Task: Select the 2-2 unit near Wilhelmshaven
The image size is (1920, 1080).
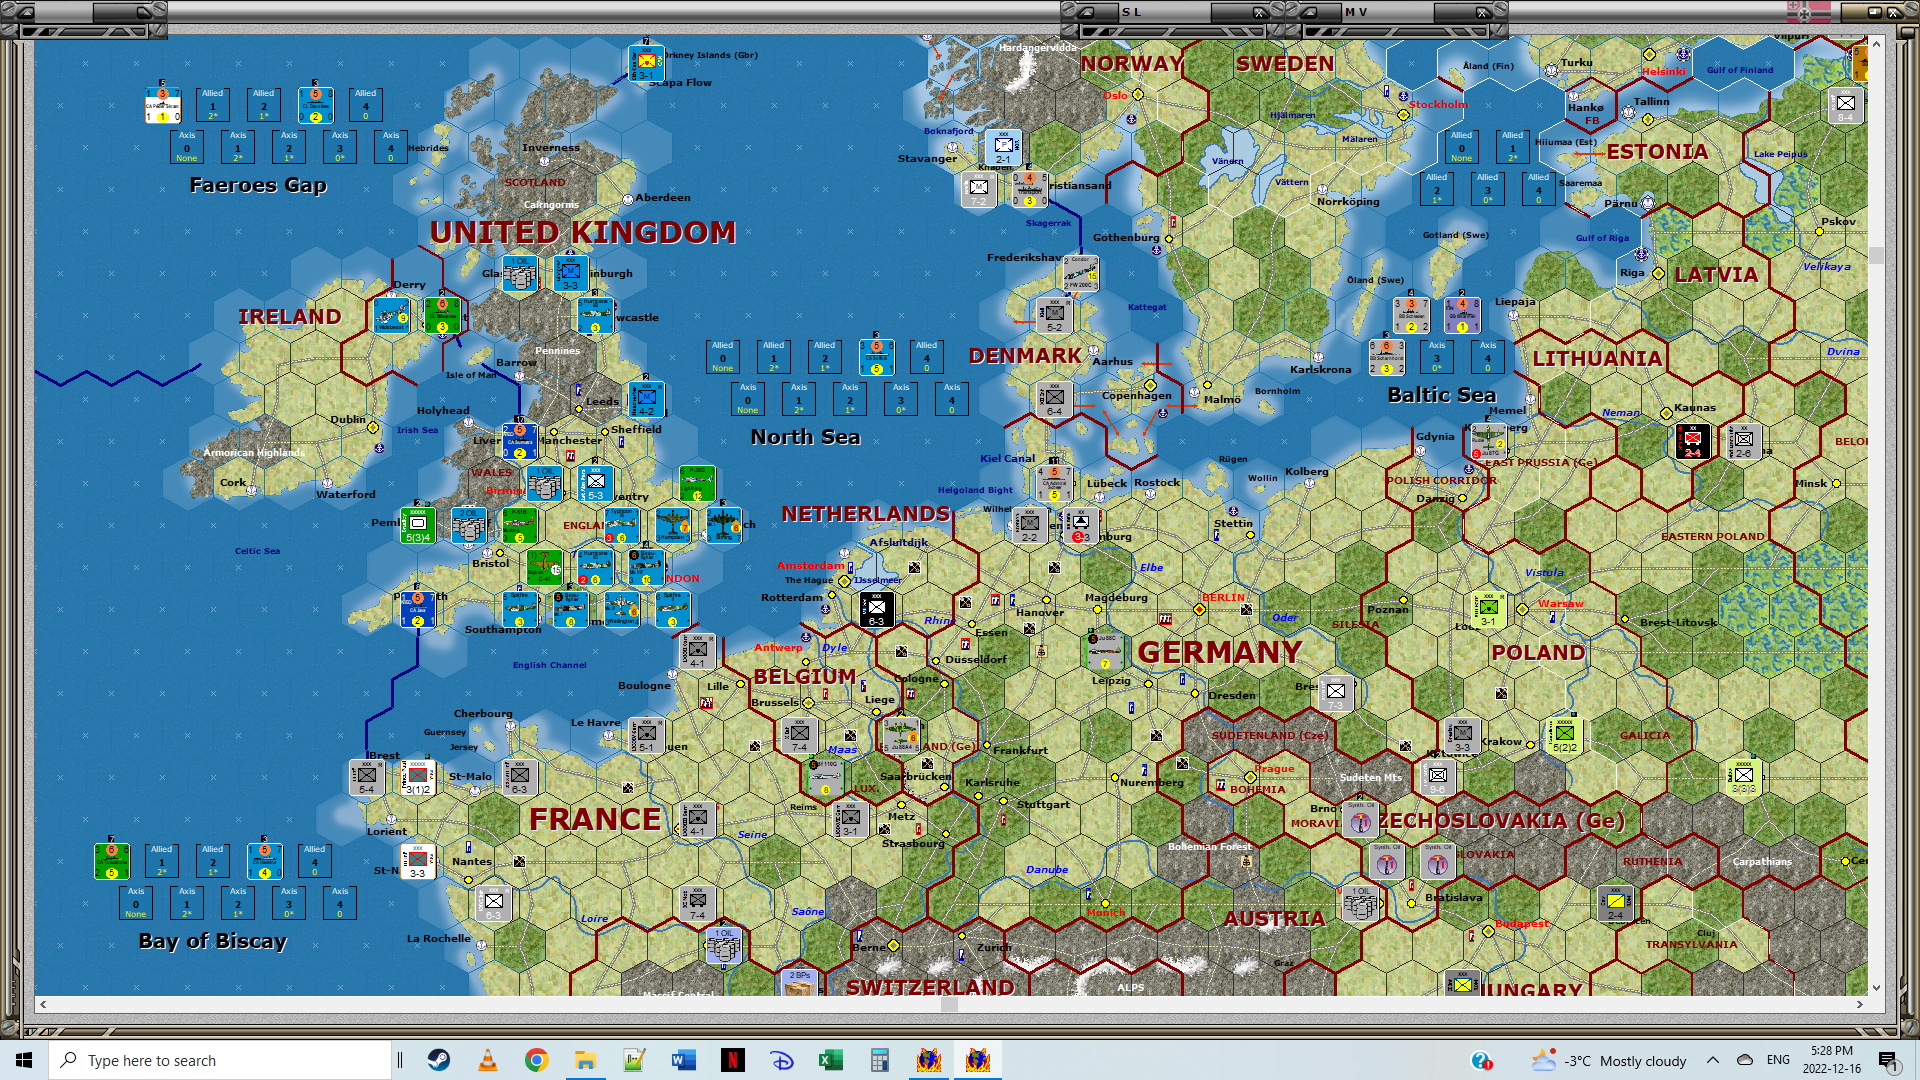Action: pyautogui.click(x=1030, y=525)
